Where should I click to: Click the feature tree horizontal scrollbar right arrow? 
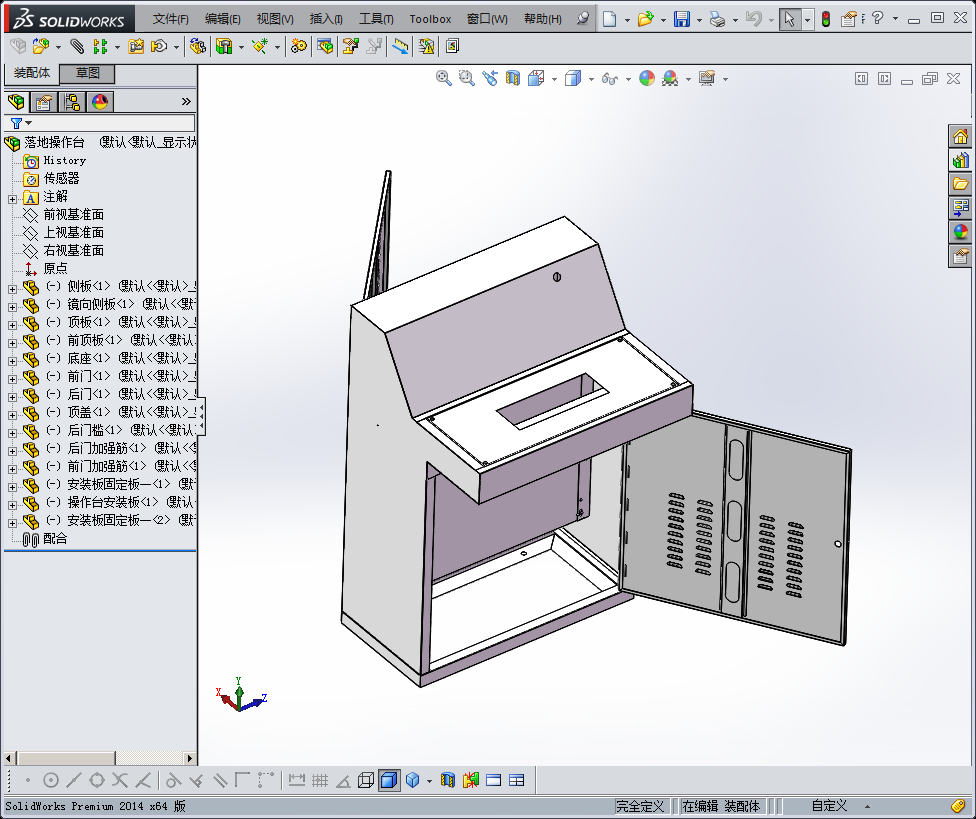coord(190,758)
